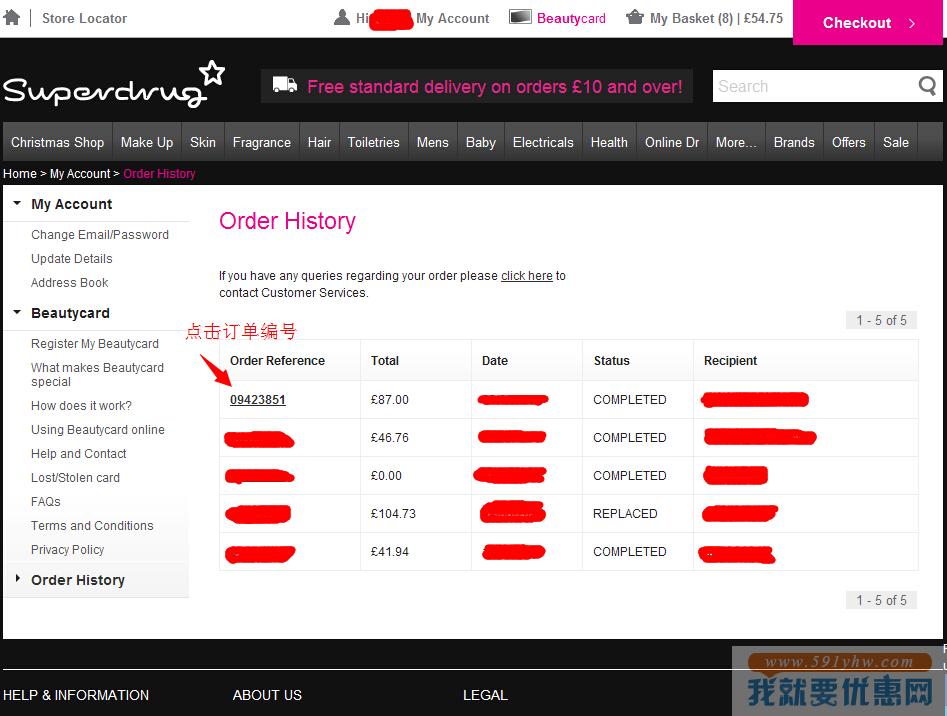Viewport: 947px width, 716px height.
Task: Click the Superdrug logo
Action: point(114,85)
